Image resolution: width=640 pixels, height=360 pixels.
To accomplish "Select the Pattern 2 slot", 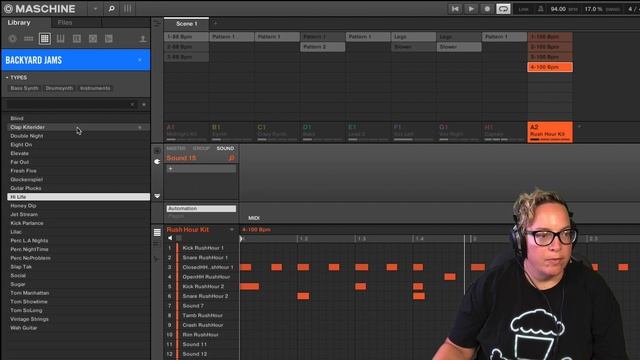I will click(323, 47).
